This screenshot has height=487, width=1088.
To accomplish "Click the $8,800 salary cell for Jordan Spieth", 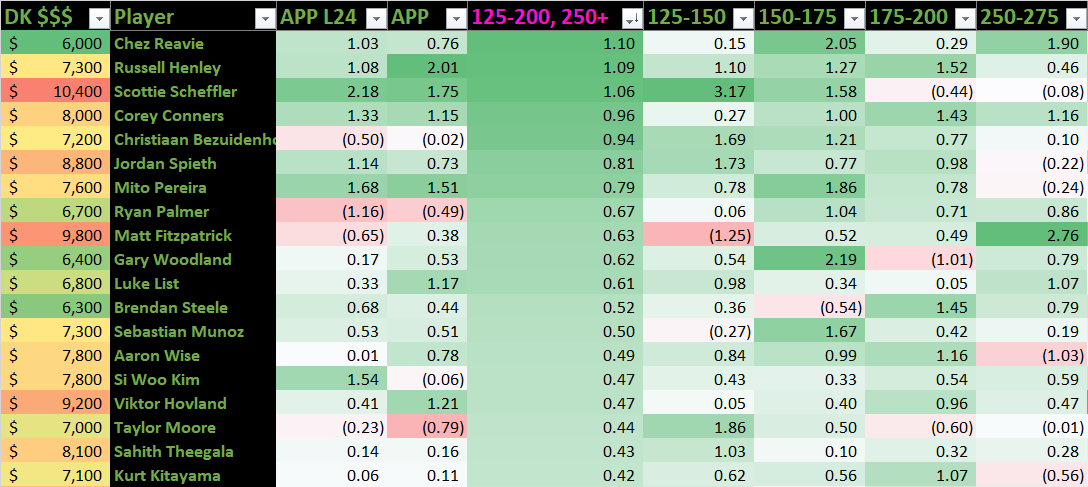I will (x=55, y=164).
